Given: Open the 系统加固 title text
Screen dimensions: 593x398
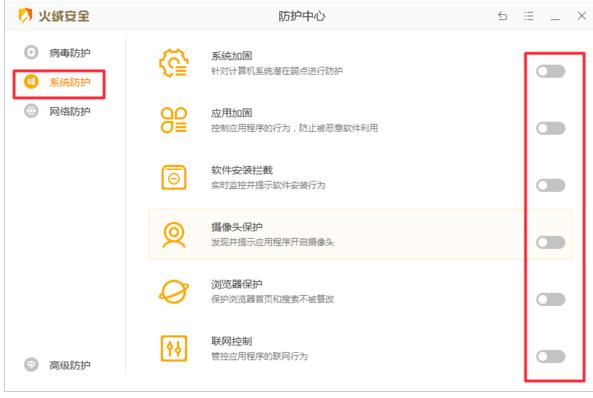Looking at the screenshot, I should (231, 56).
